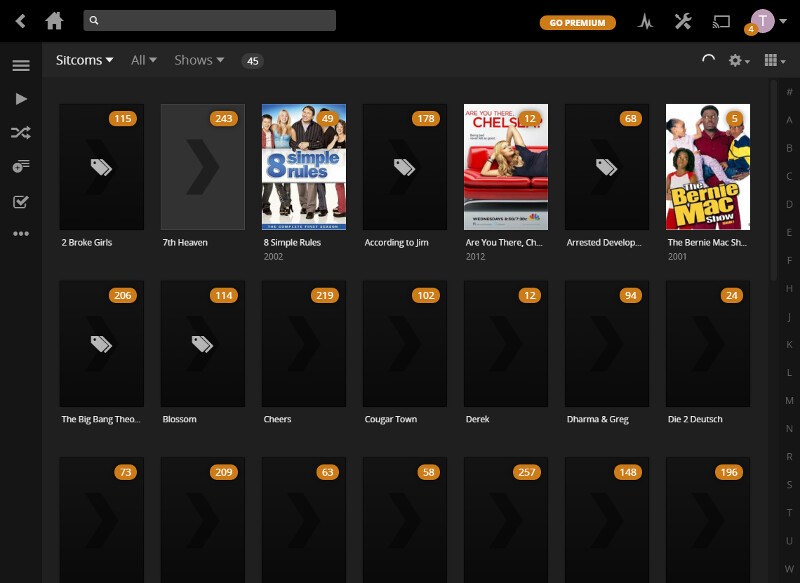Jump to letter D in index
The image size is (800, 583).
click(789, 204)
